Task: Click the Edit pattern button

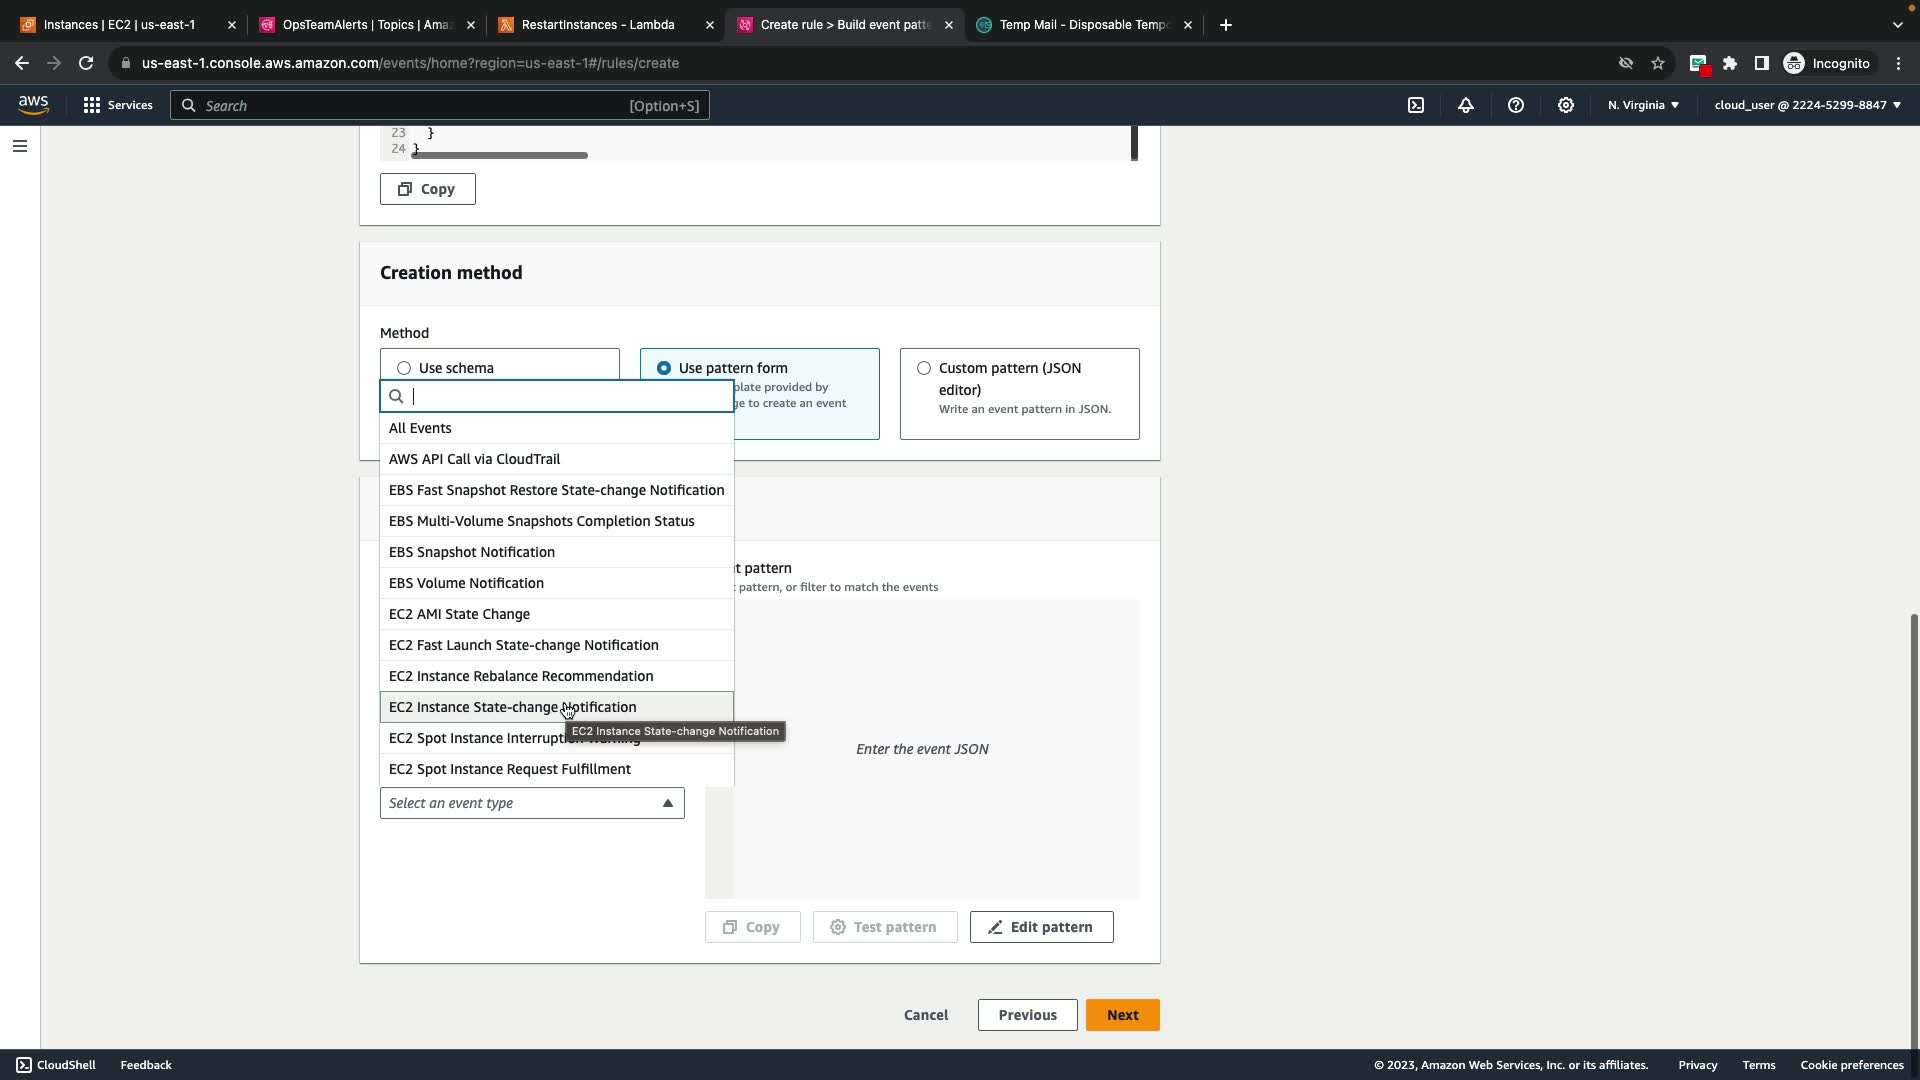Action: point(1041,927)
